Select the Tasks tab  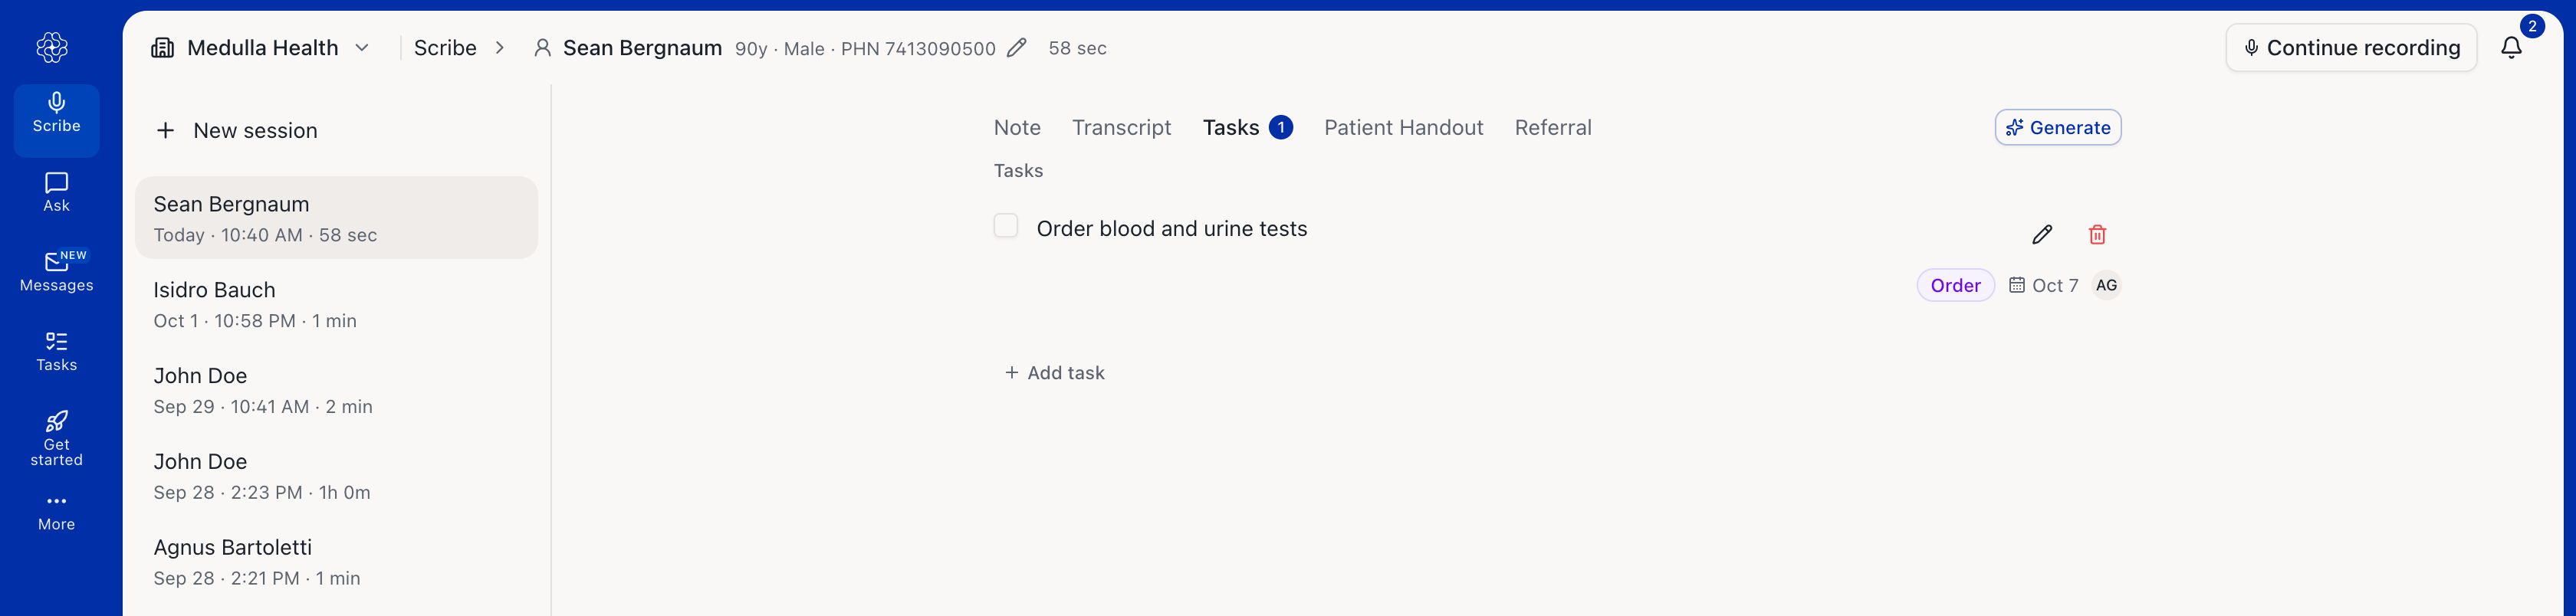tap(1247, 128)
